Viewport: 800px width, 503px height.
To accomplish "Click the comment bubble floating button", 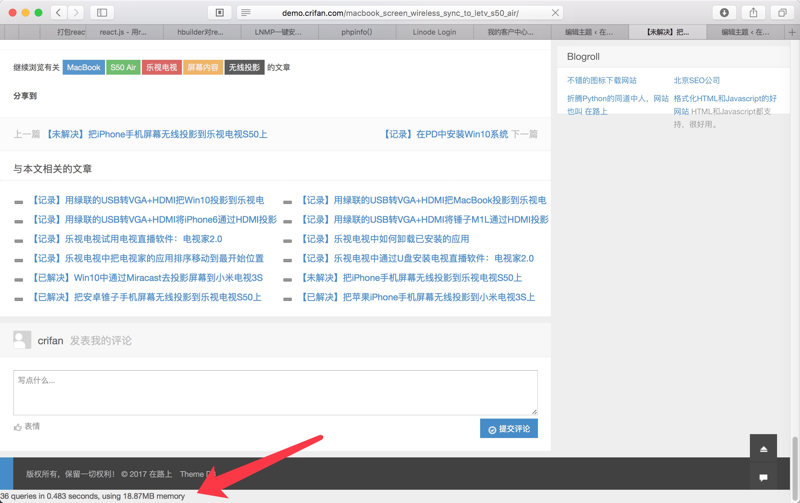I will tap(763, 477).
